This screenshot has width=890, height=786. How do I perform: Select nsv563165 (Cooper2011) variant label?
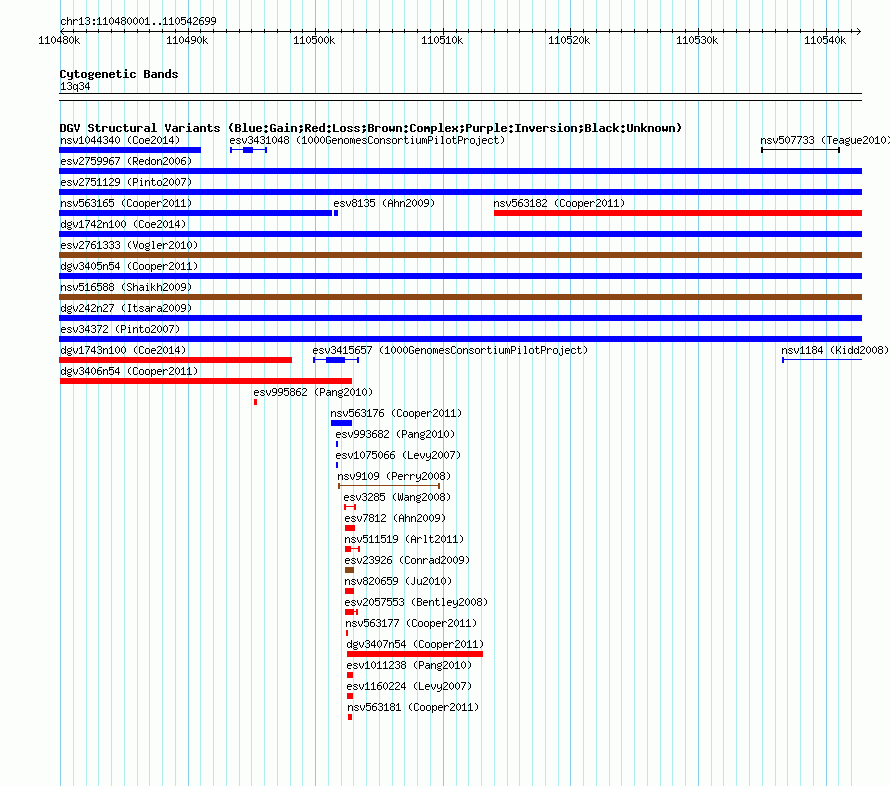pyautogui.click(x=126, y=204)
